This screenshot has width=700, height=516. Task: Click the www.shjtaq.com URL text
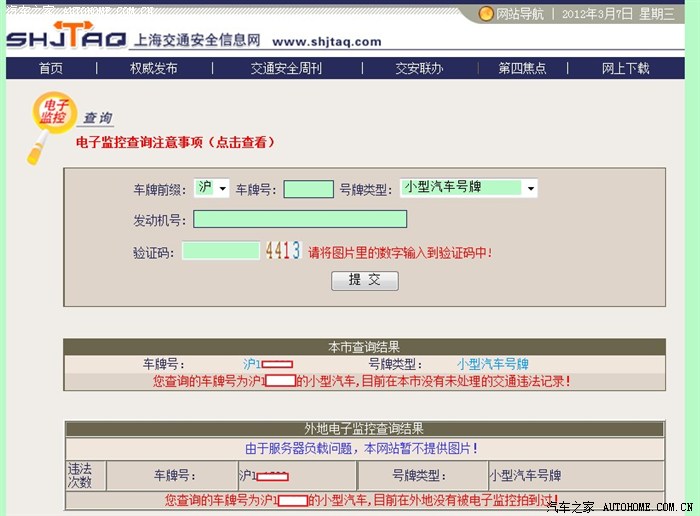pyautogui.click(x=327, y=42)
